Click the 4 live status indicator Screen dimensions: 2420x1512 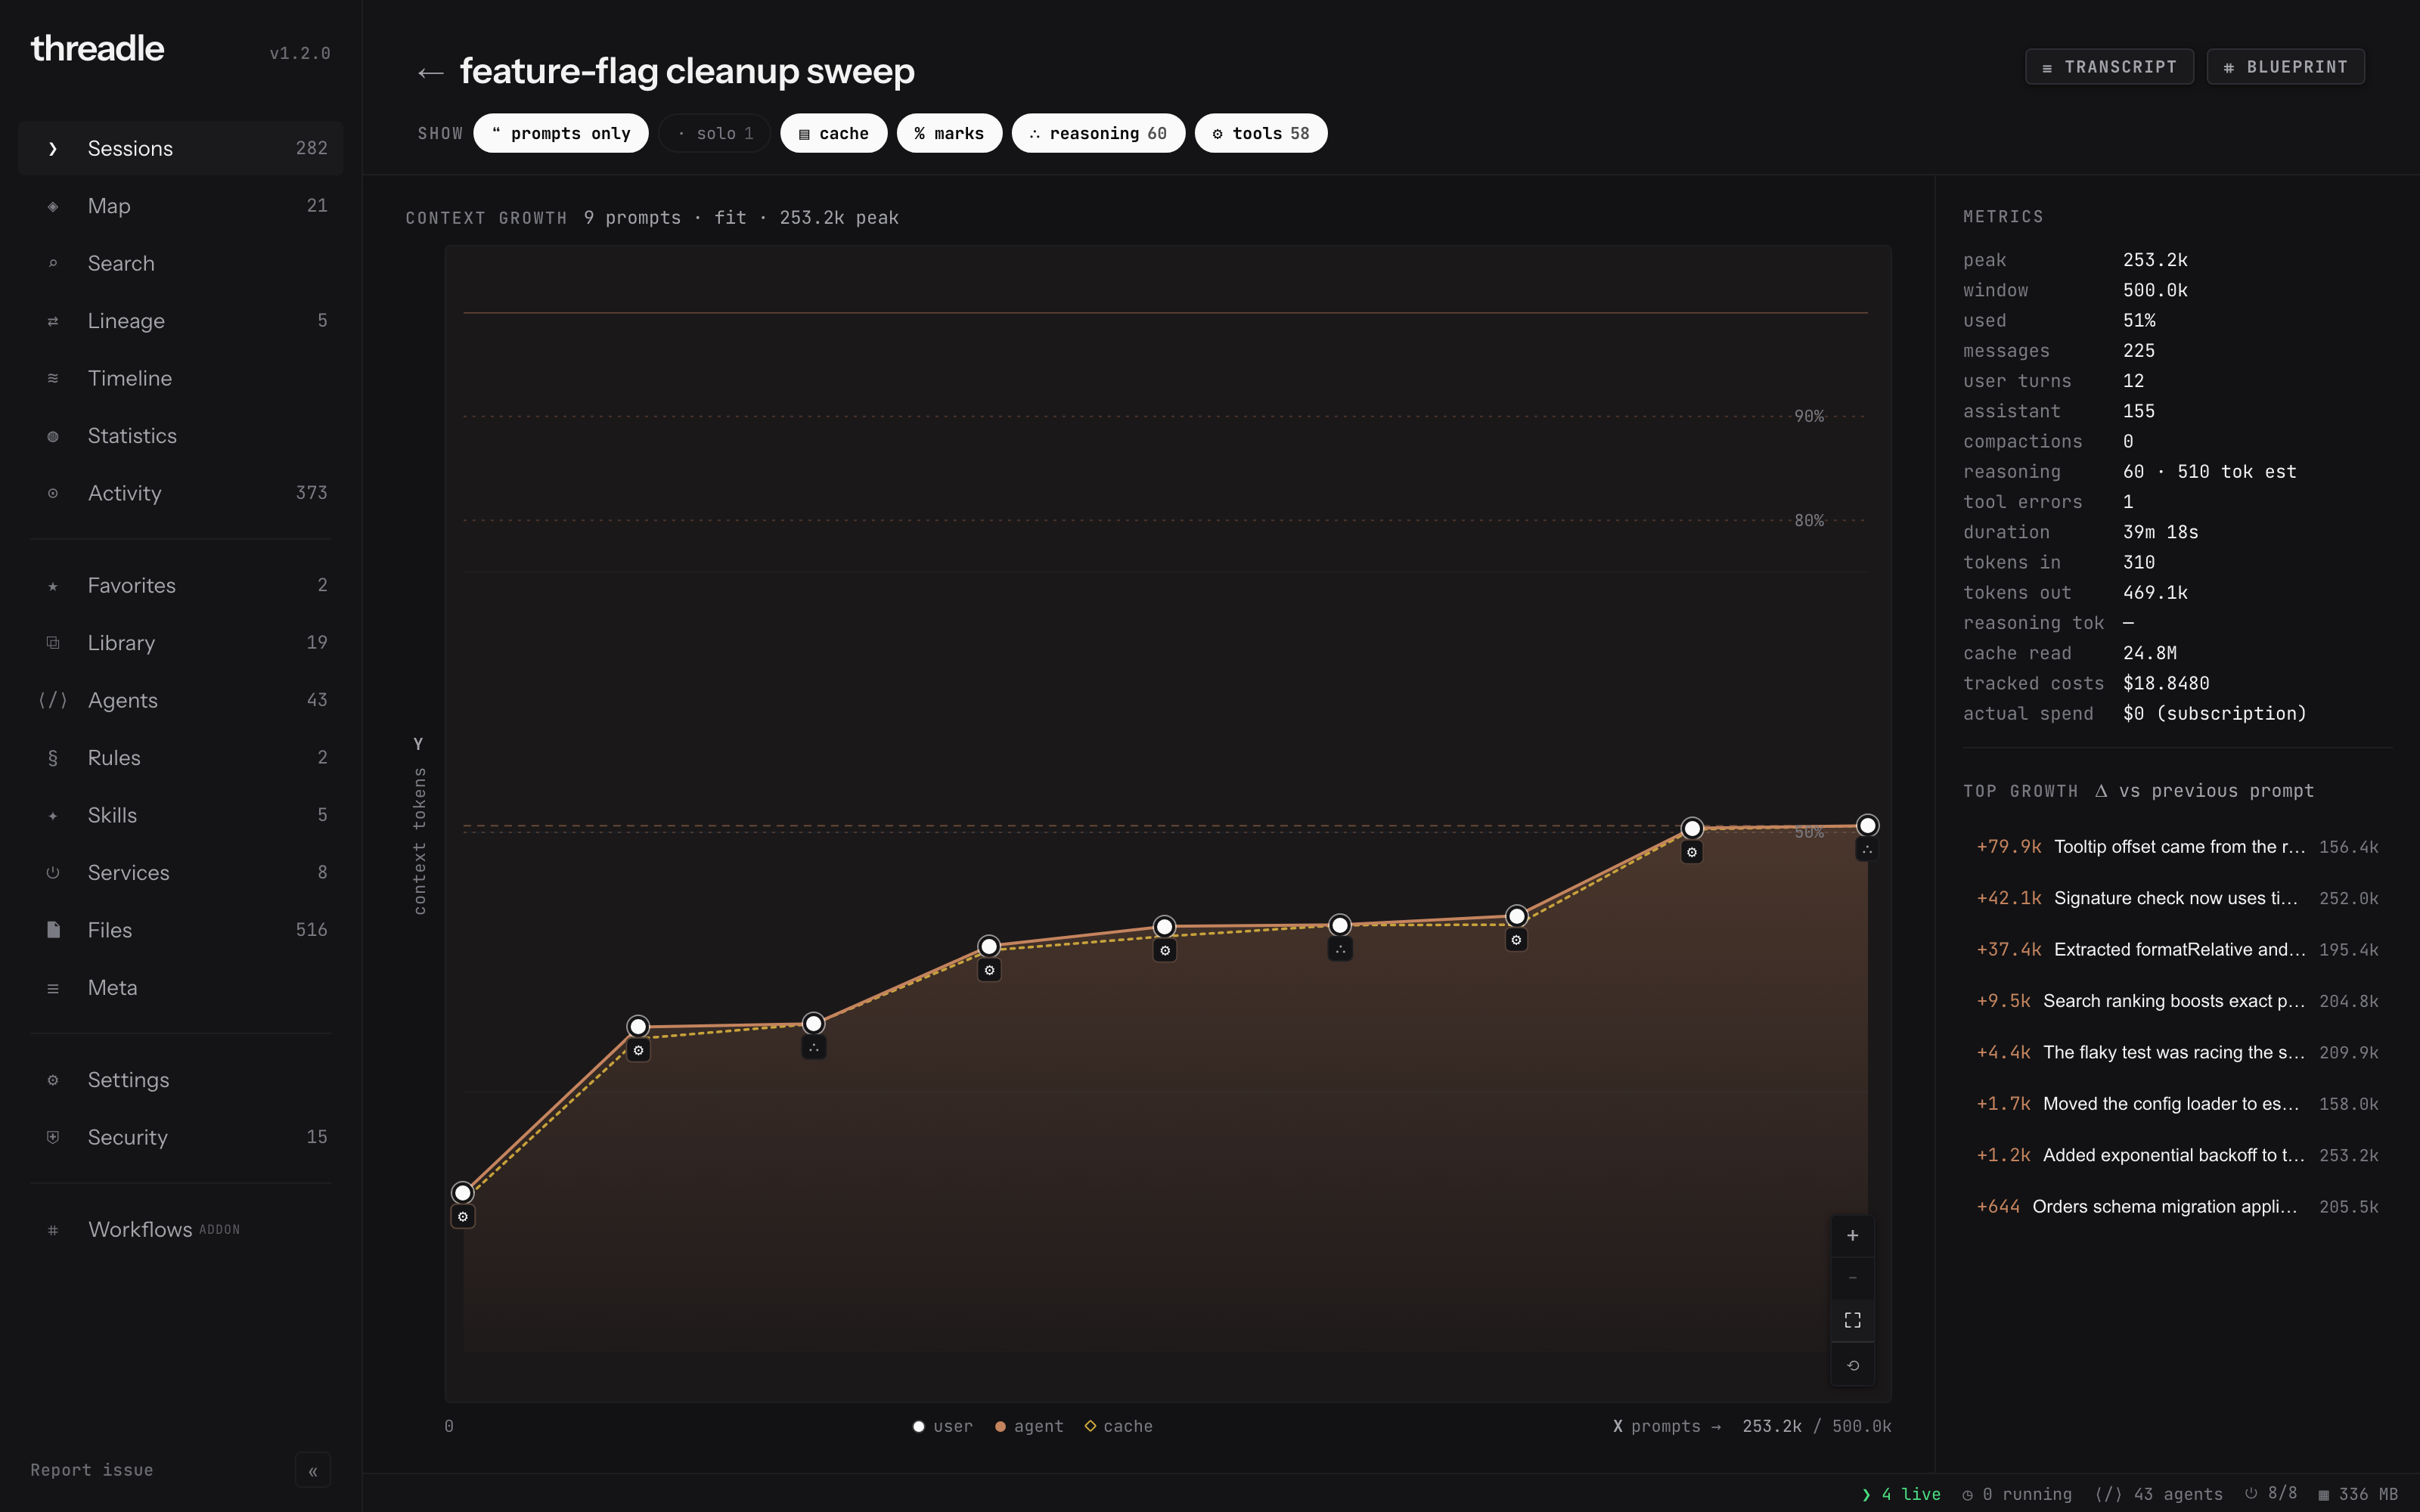coord(1901,1494)
